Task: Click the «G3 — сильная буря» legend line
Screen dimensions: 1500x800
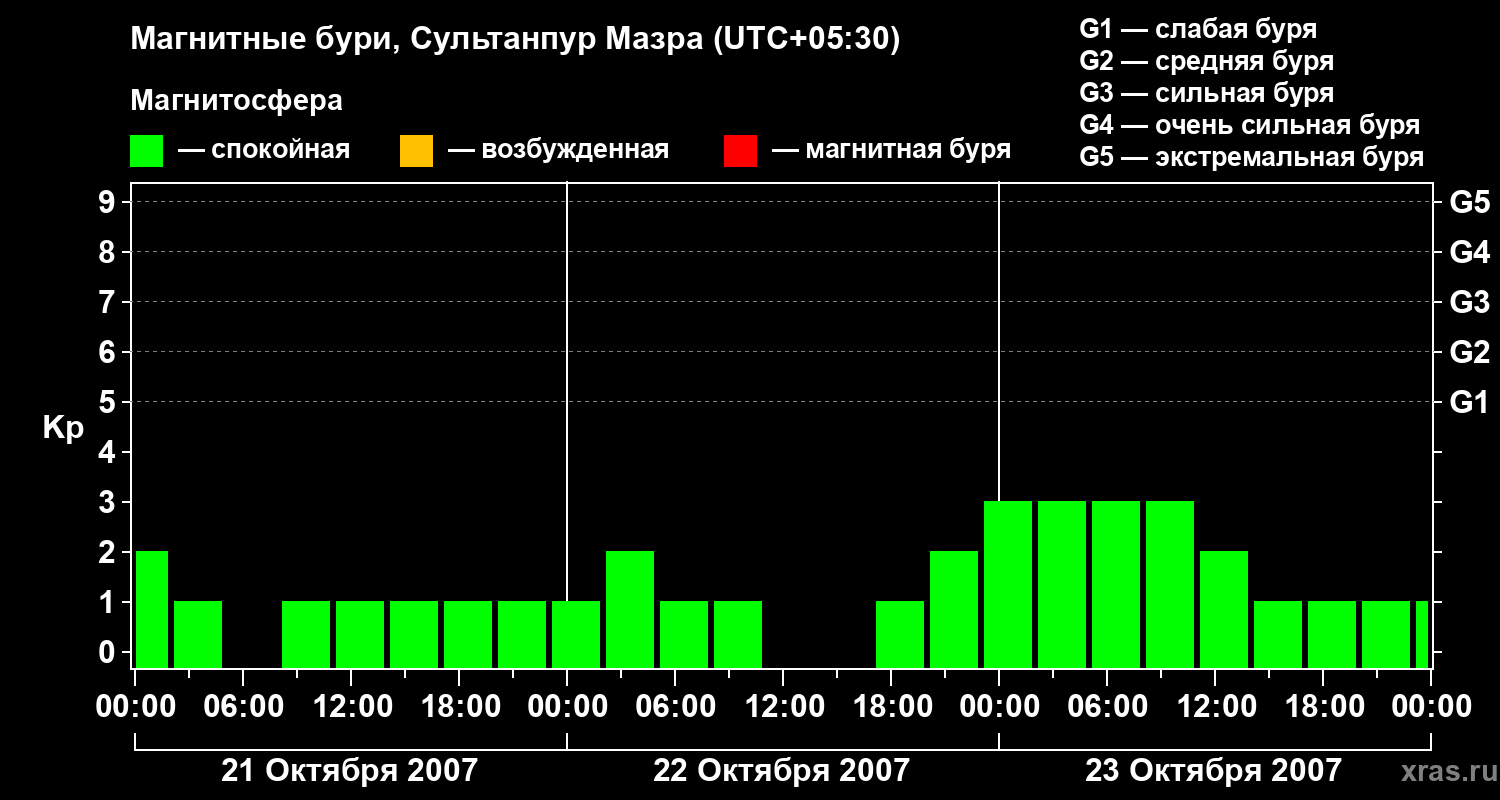Action: 1207,93
